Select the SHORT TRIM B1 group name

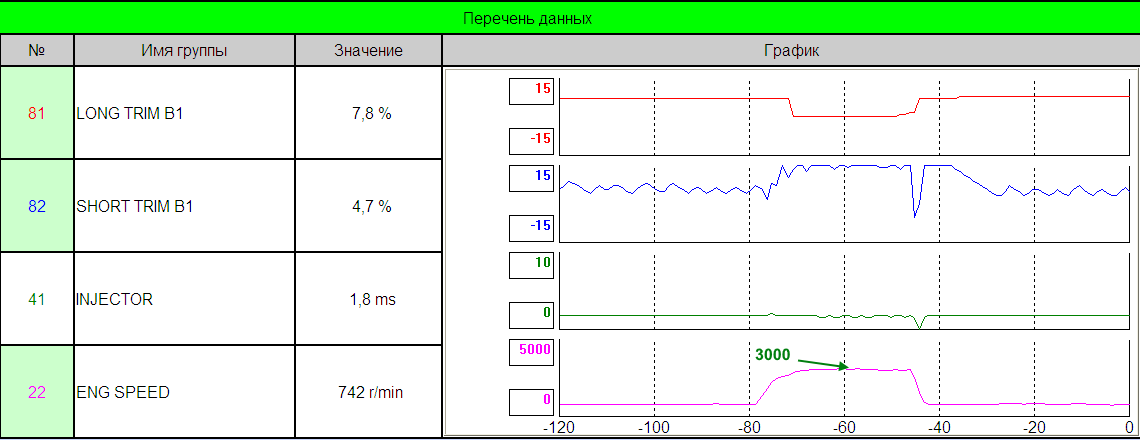135,206
